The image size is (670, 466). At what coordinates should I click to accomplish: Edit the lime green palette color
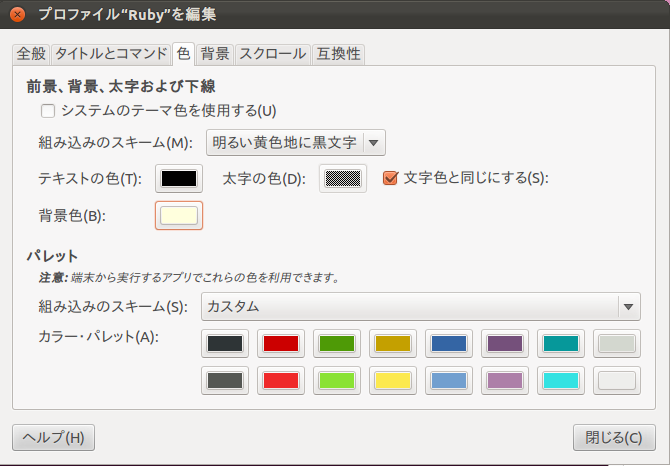pos(337,381)
